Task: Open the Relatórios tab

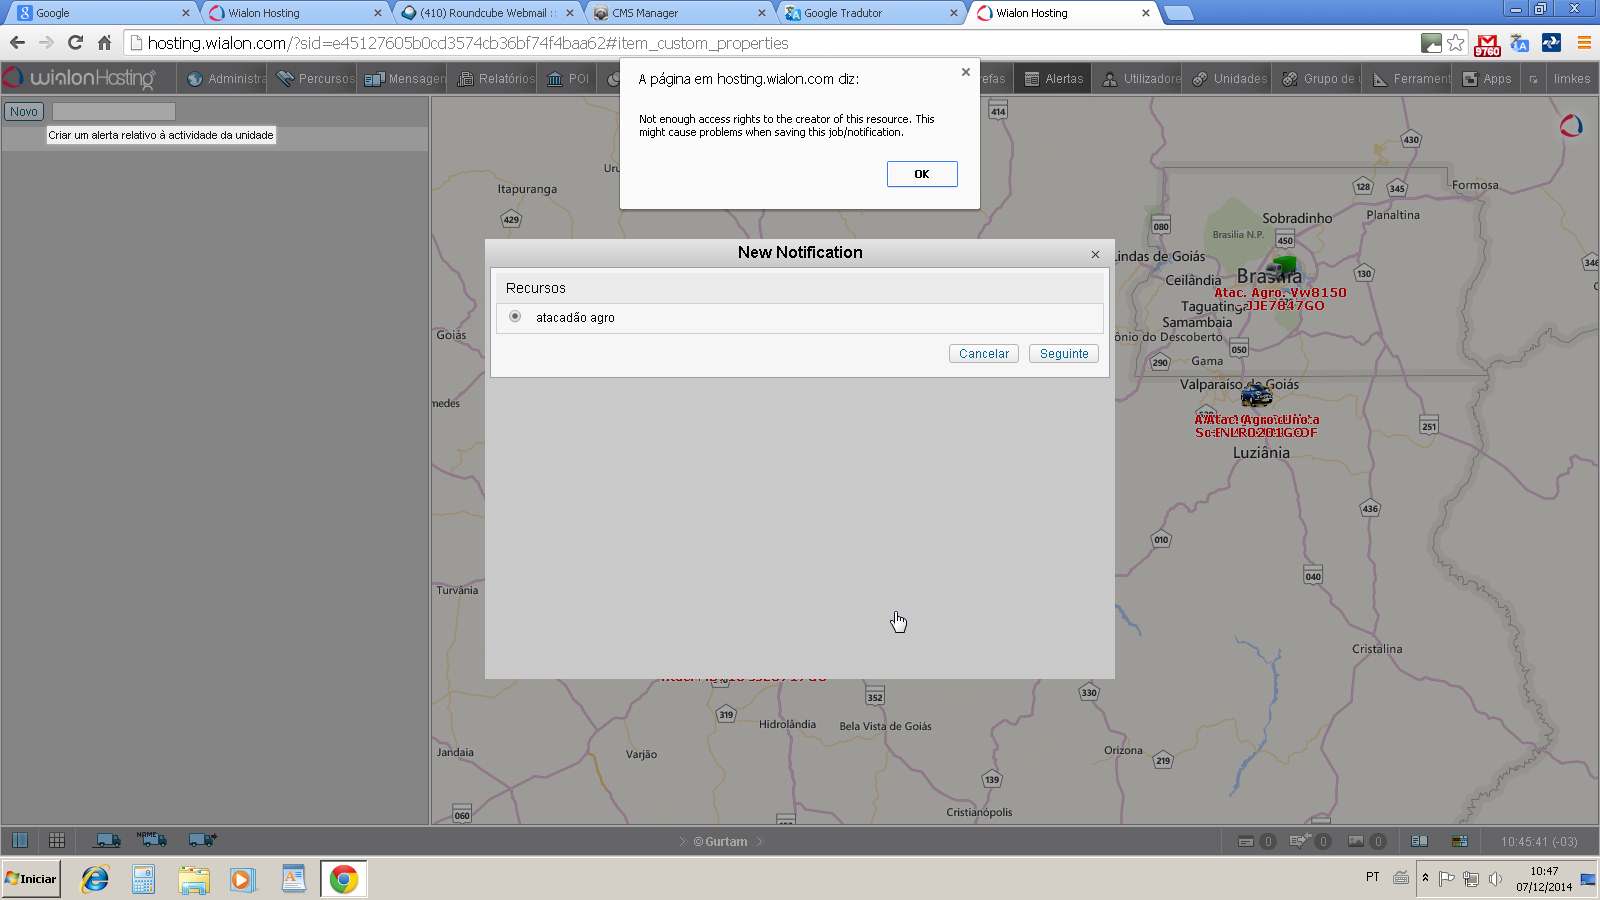Action: (496, 79)
